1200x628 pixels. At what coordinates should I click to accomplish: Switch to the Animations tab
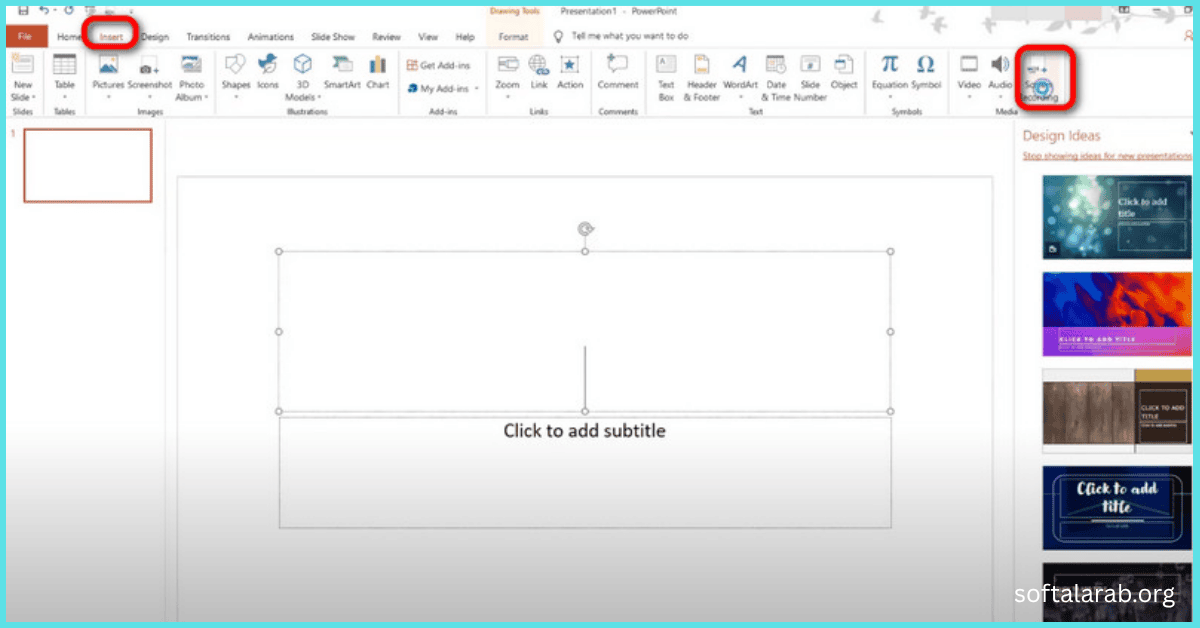271,37
